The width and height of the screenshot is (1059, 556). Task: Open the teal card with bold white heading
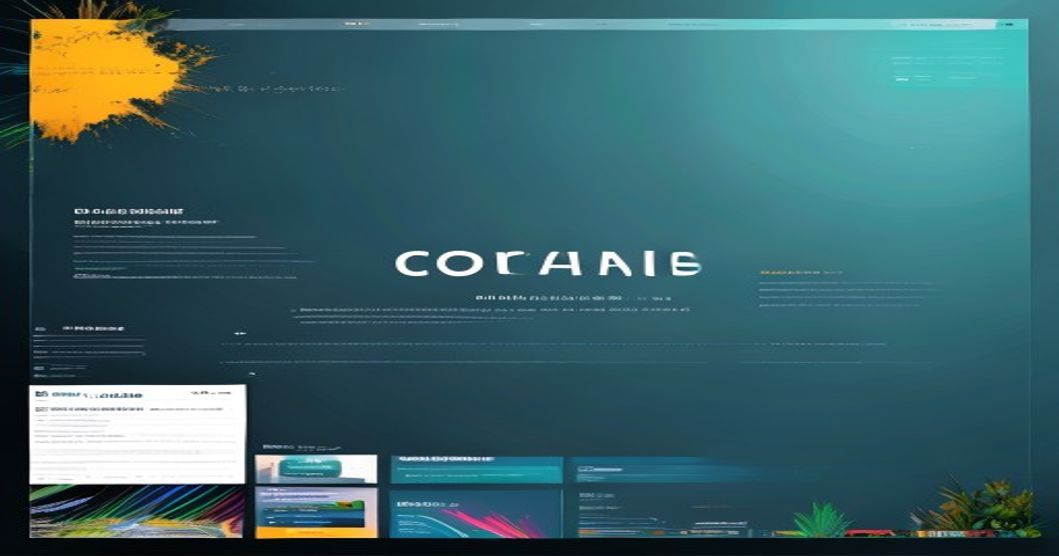tap(476, 469)
